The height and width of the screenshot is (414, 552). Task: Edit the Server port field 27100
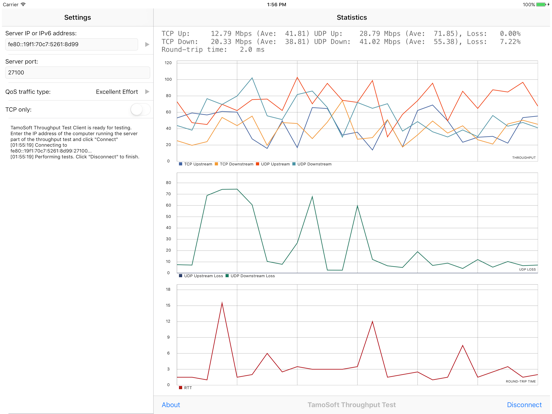[77, 73]
